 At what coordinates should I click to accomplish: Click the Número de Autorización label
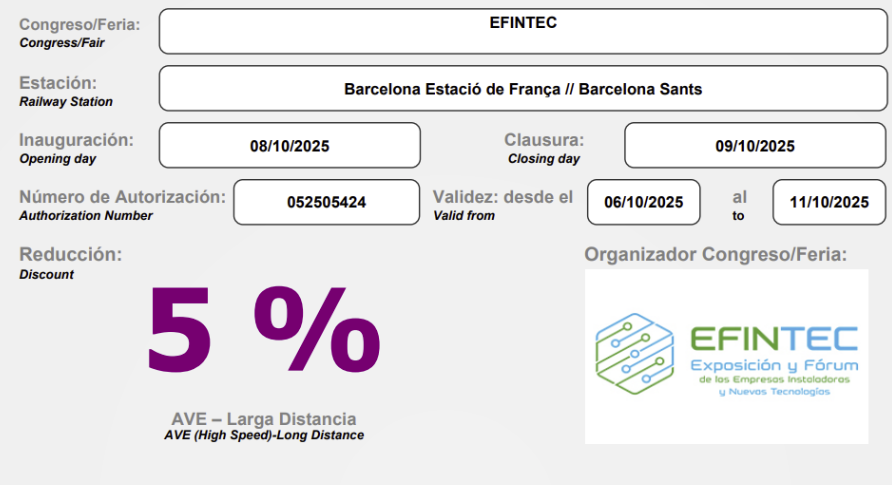click(x=122, y=197)
